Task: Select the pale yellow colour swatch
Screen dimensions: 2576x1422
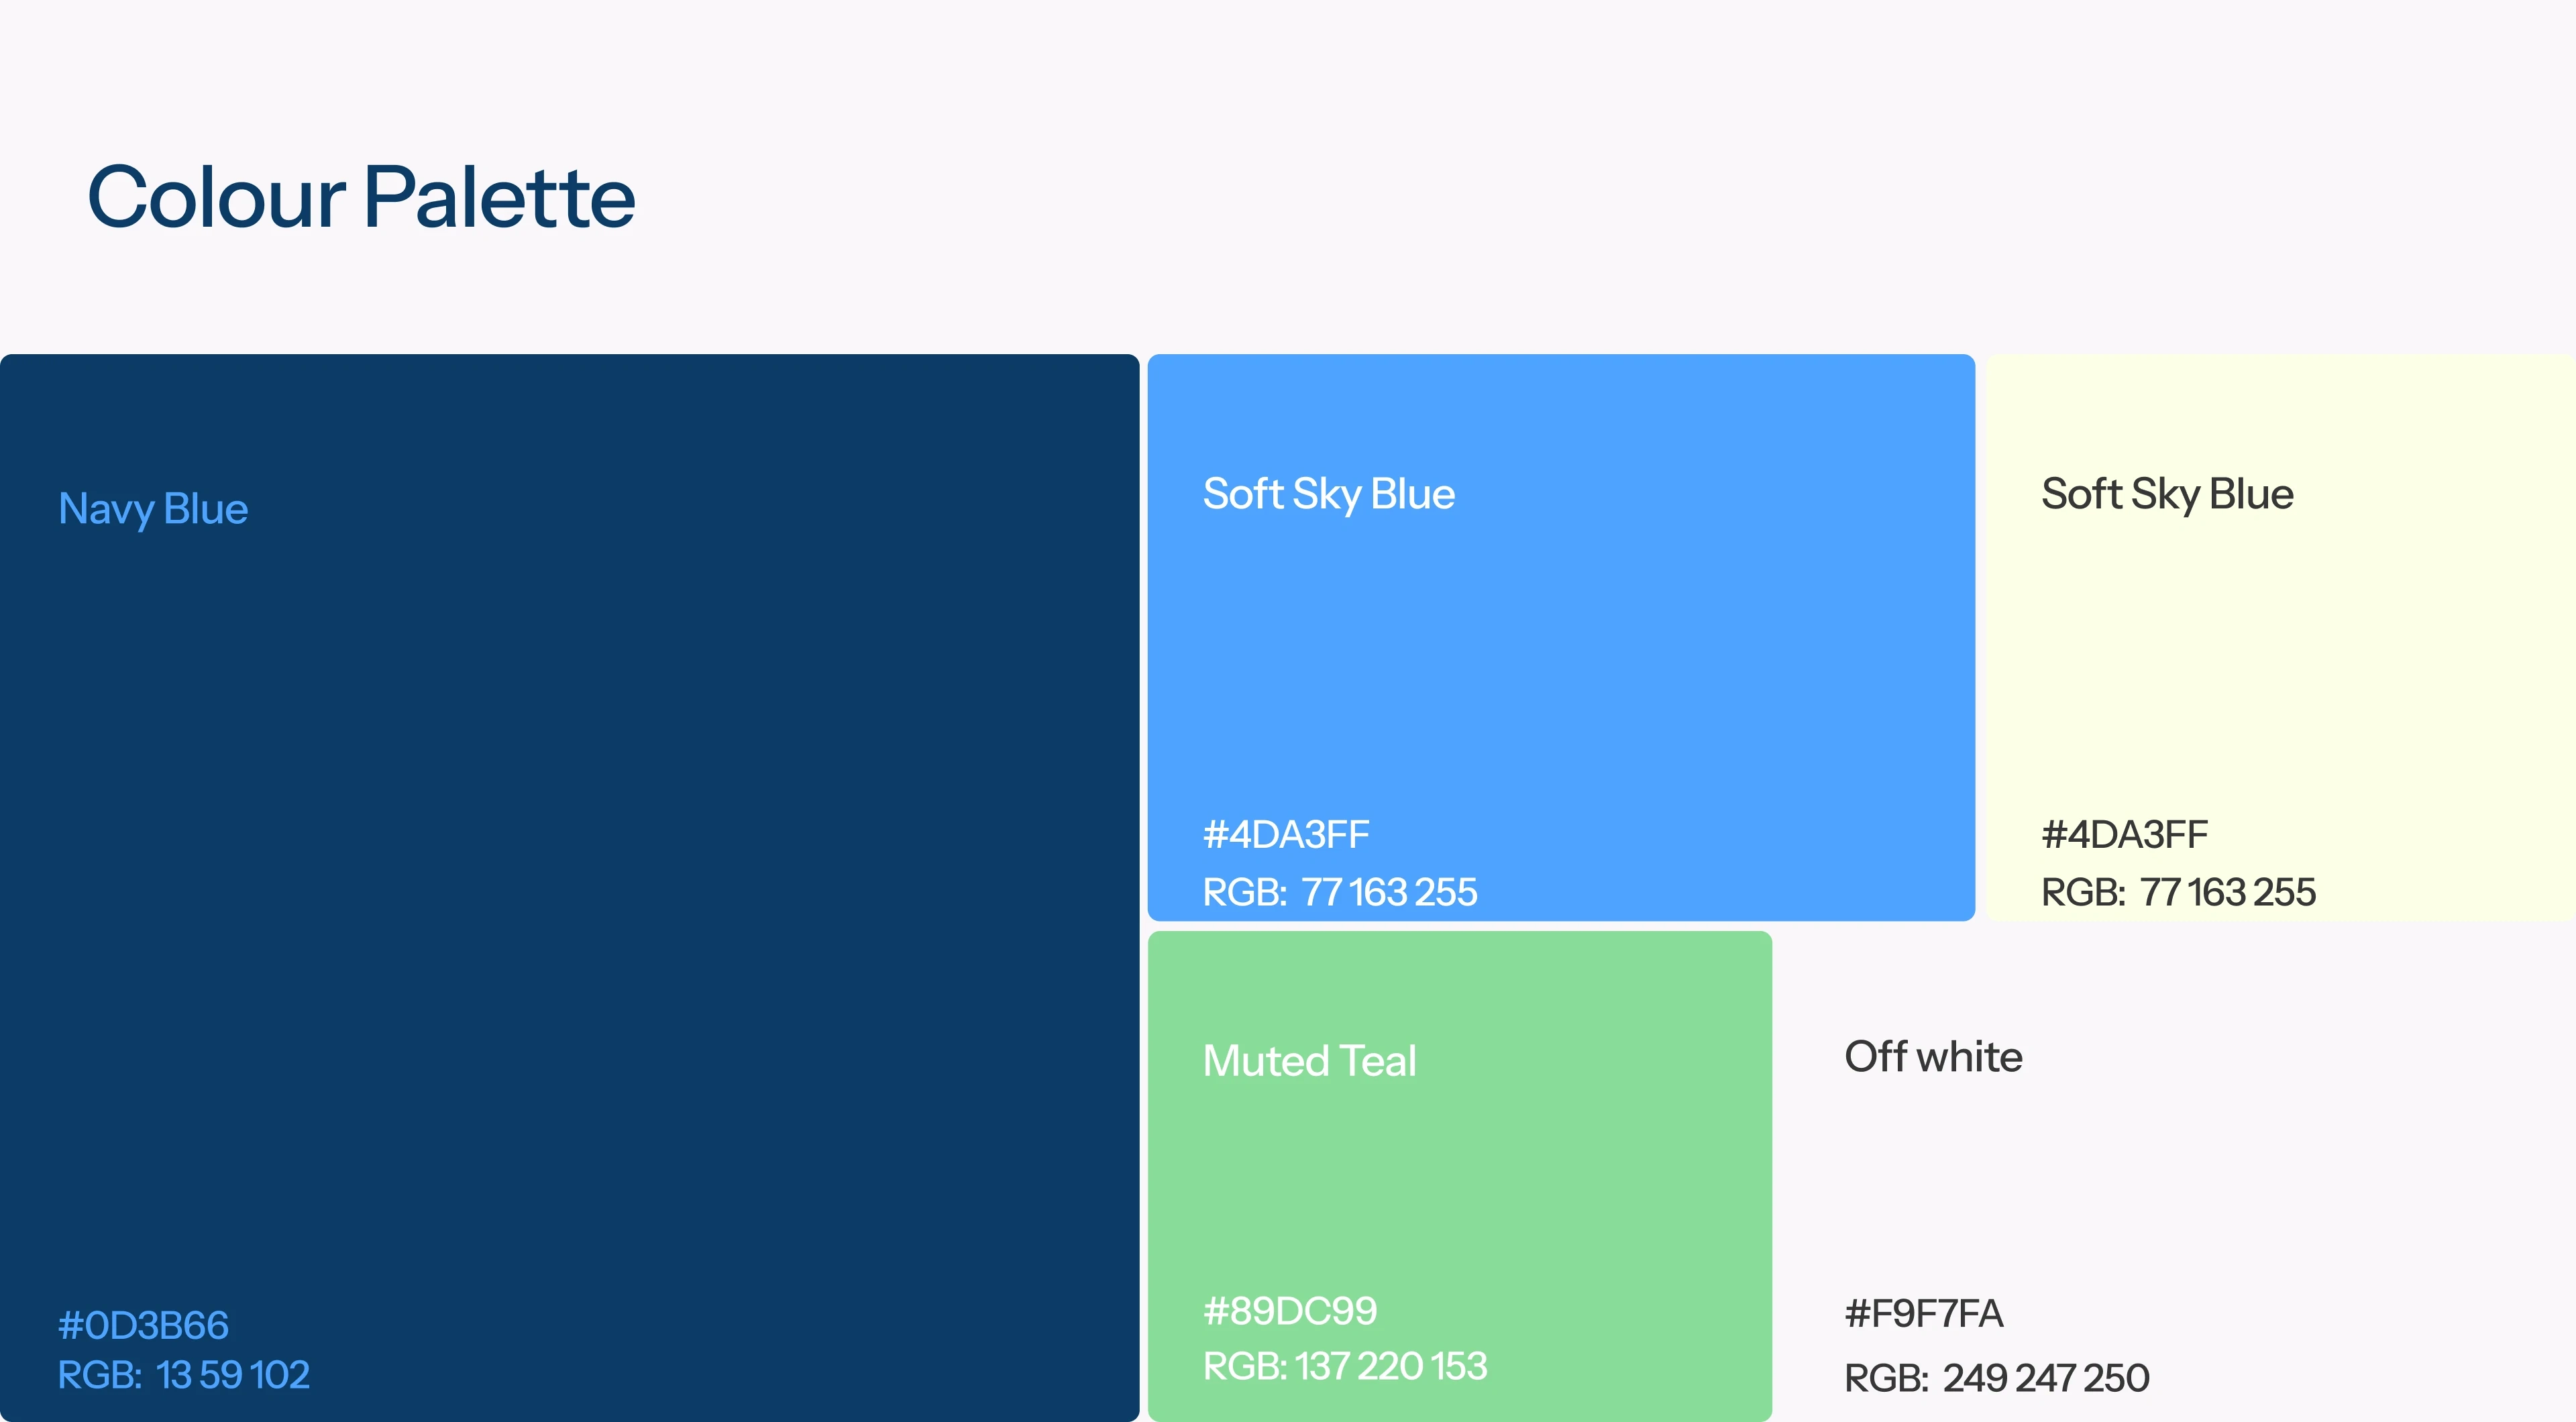Action: pos(2281,637)
